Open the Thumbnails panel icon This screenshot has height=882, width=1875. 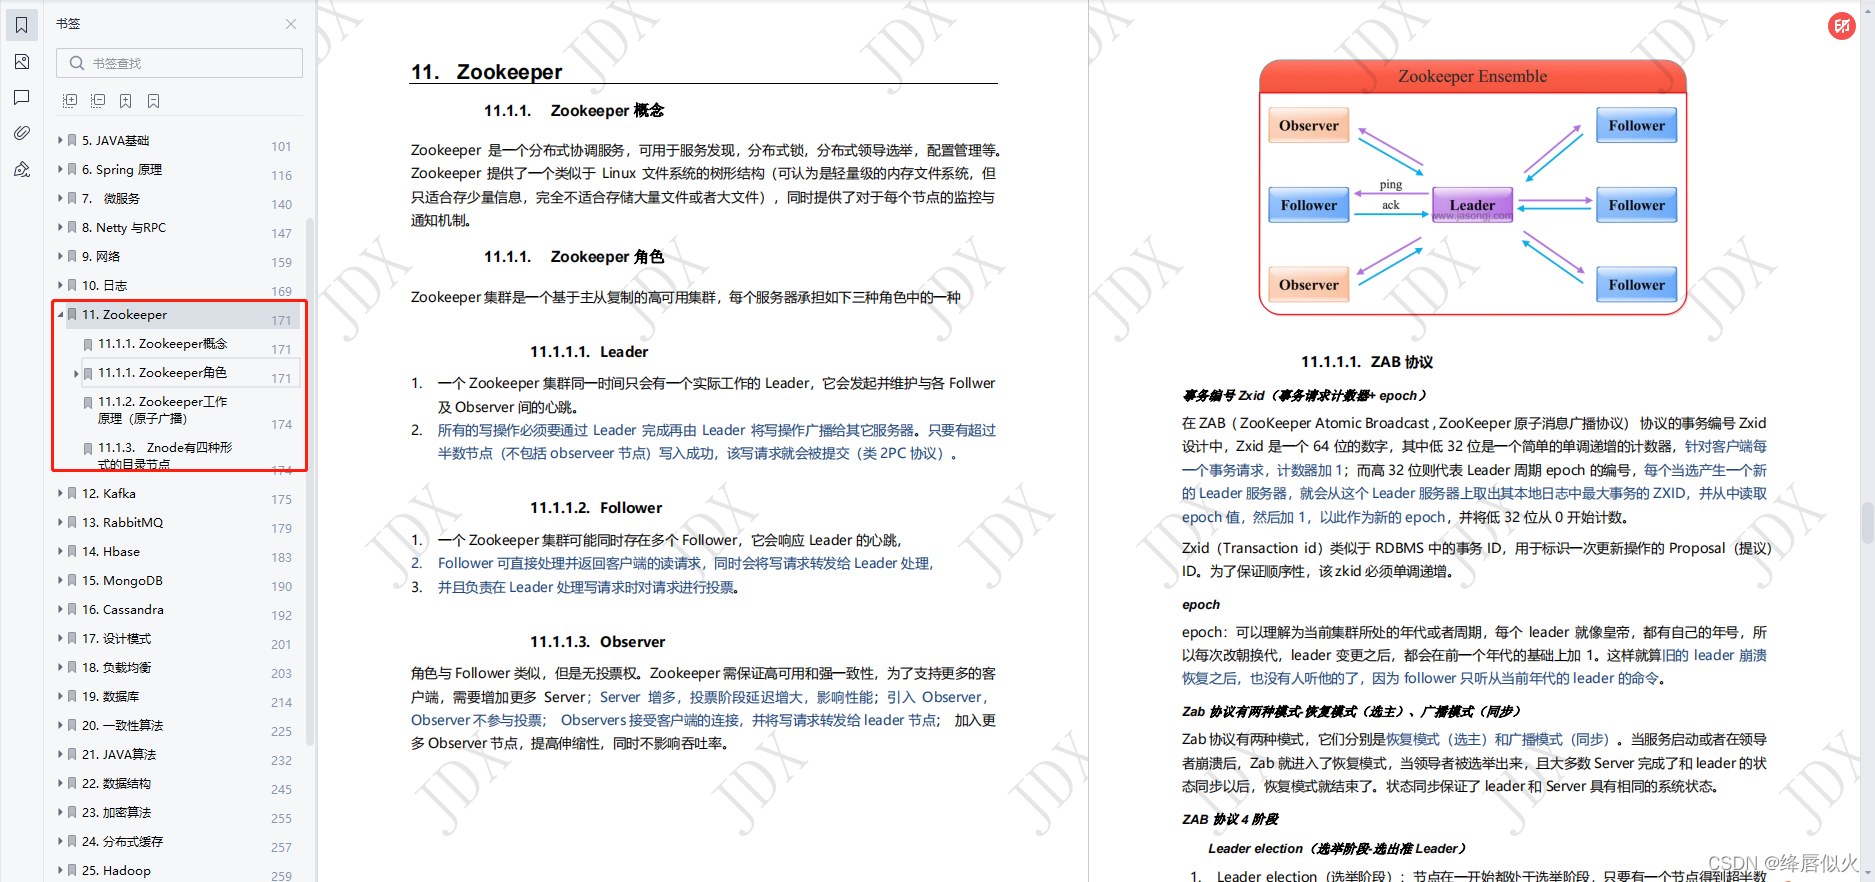tap(21, 62)
